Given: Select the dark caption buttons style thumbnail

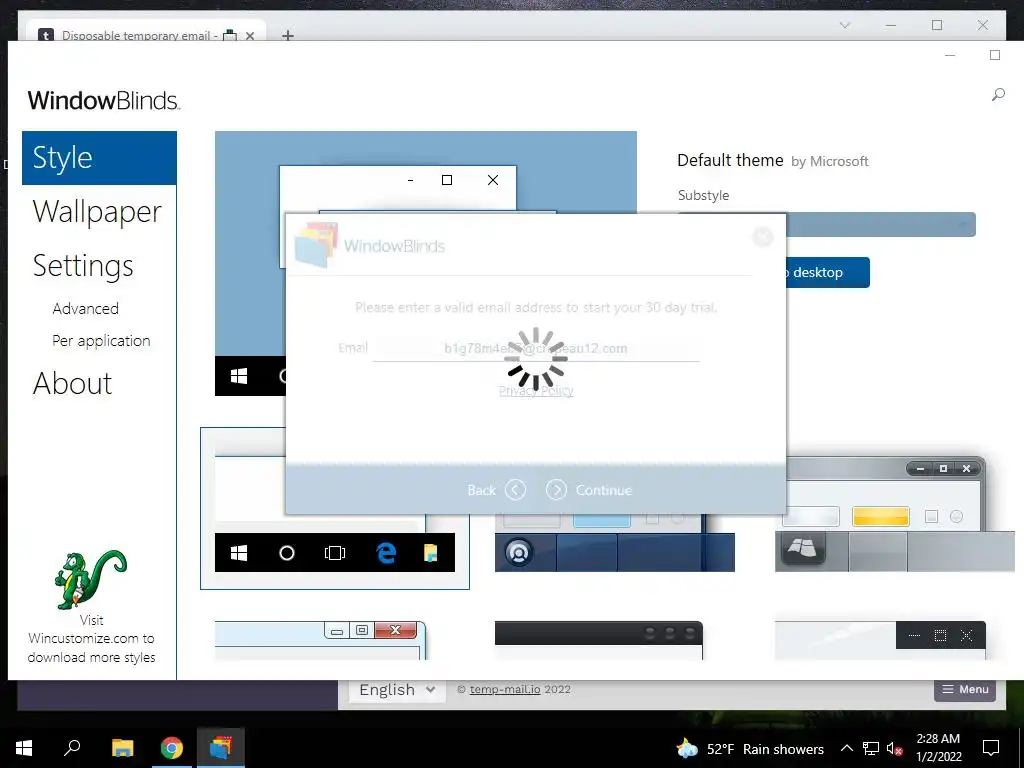Looking at the screenshot, I should [x=880, y=640].
